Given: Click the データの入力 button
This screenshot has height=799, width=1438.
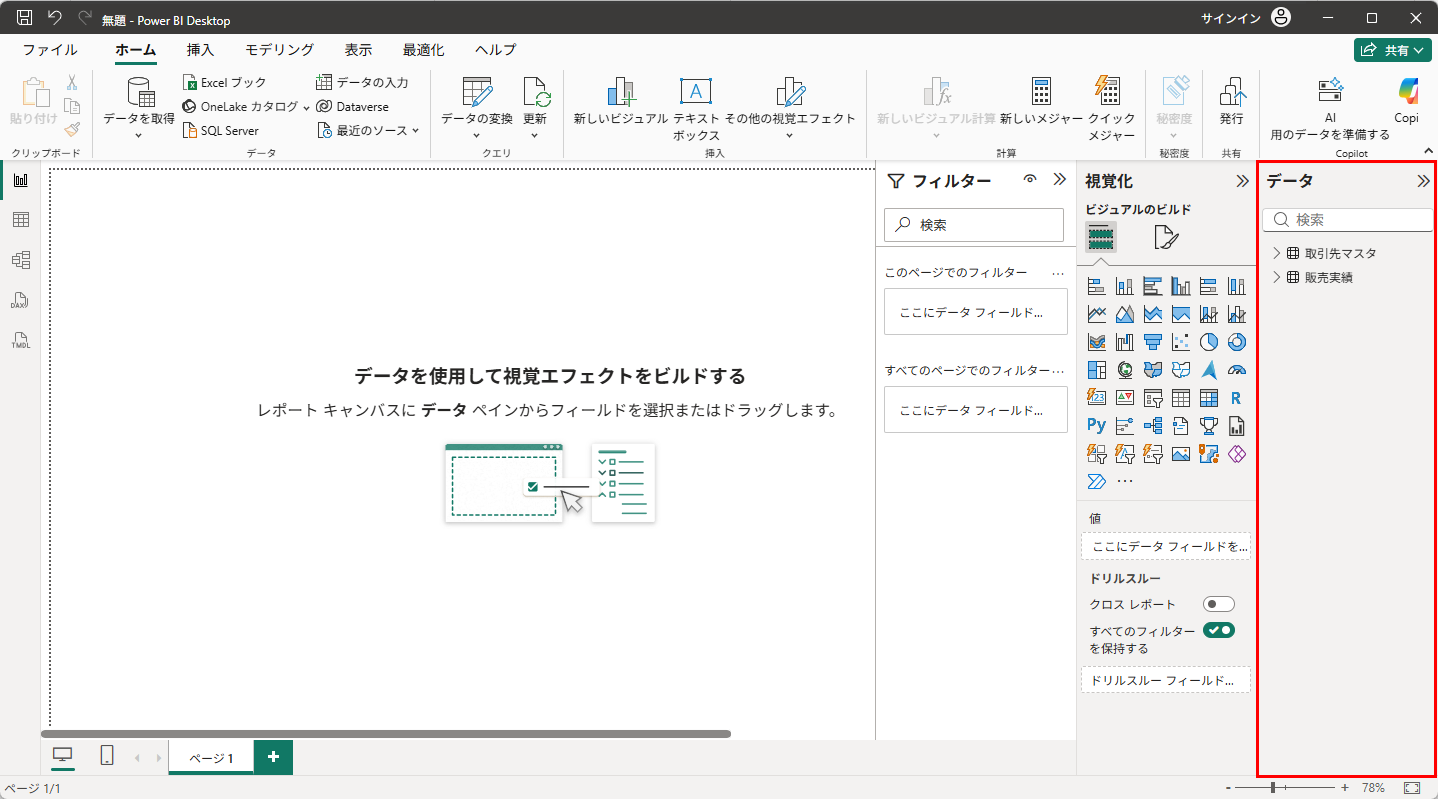Looking at the screenshot, I should tap(362, 83).
